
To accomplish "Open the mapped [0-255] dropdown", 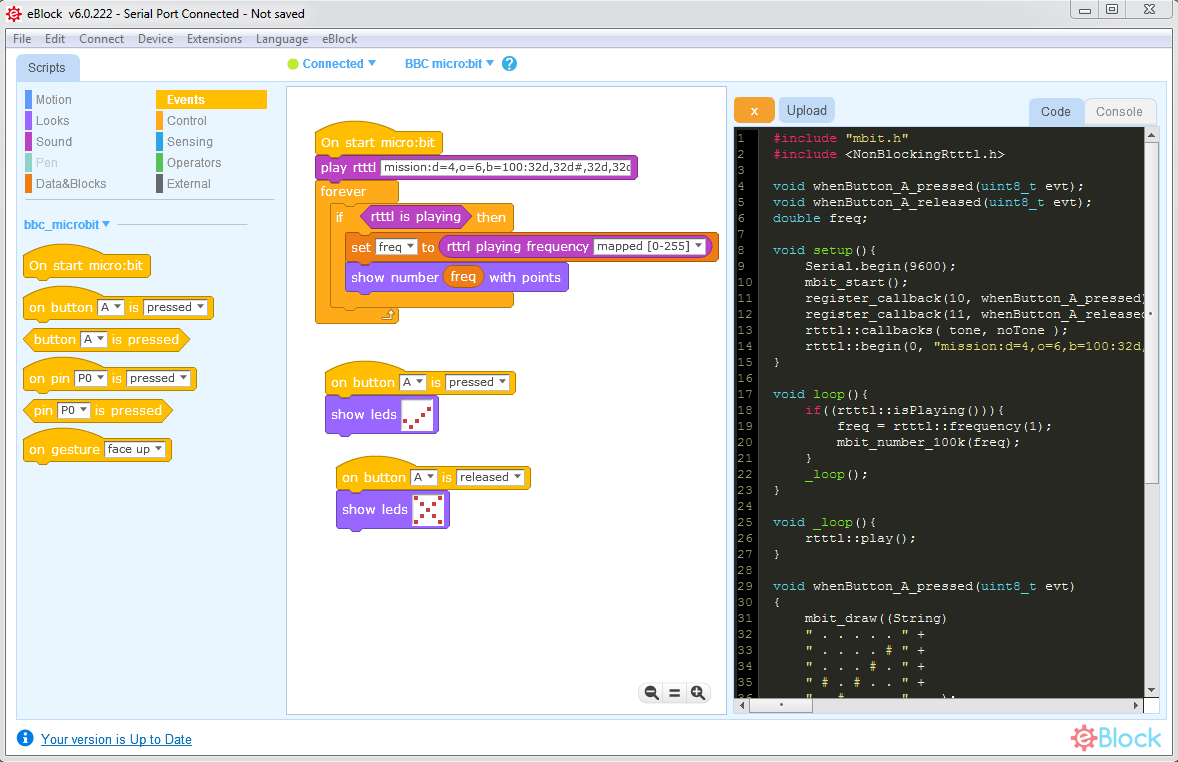I will 651,246.
